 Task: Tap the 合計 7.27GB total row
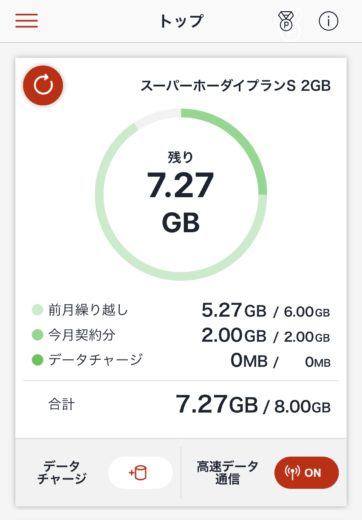tap(181, 405)
